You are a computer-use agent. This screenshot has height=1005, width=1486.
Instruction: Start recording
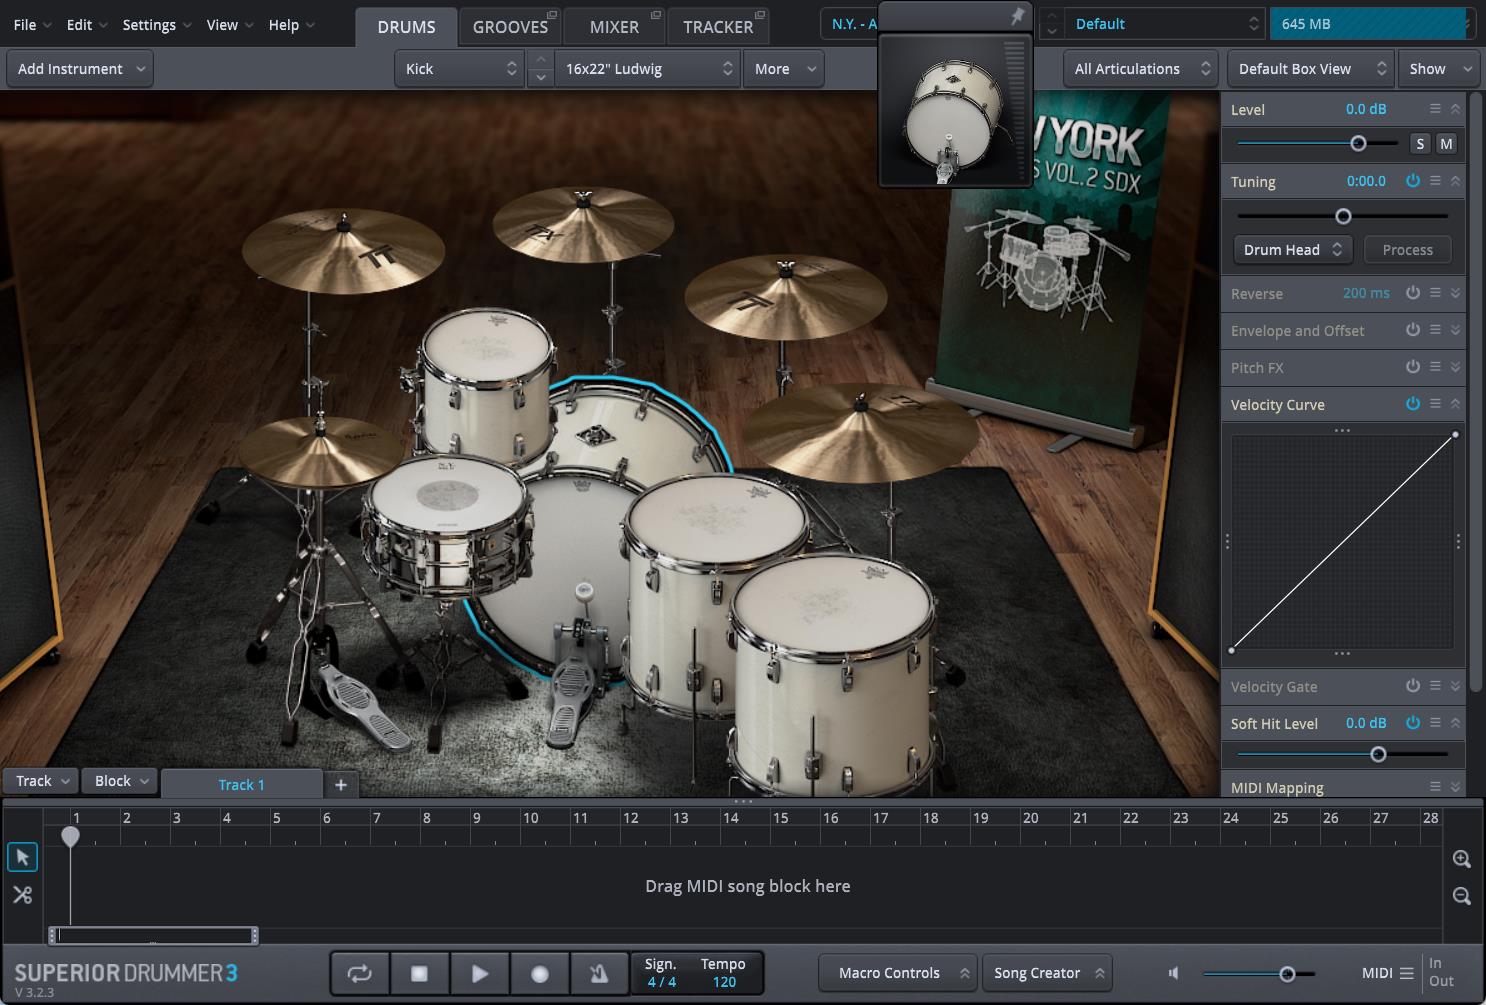pyautogui.click(x=539, y=973)
